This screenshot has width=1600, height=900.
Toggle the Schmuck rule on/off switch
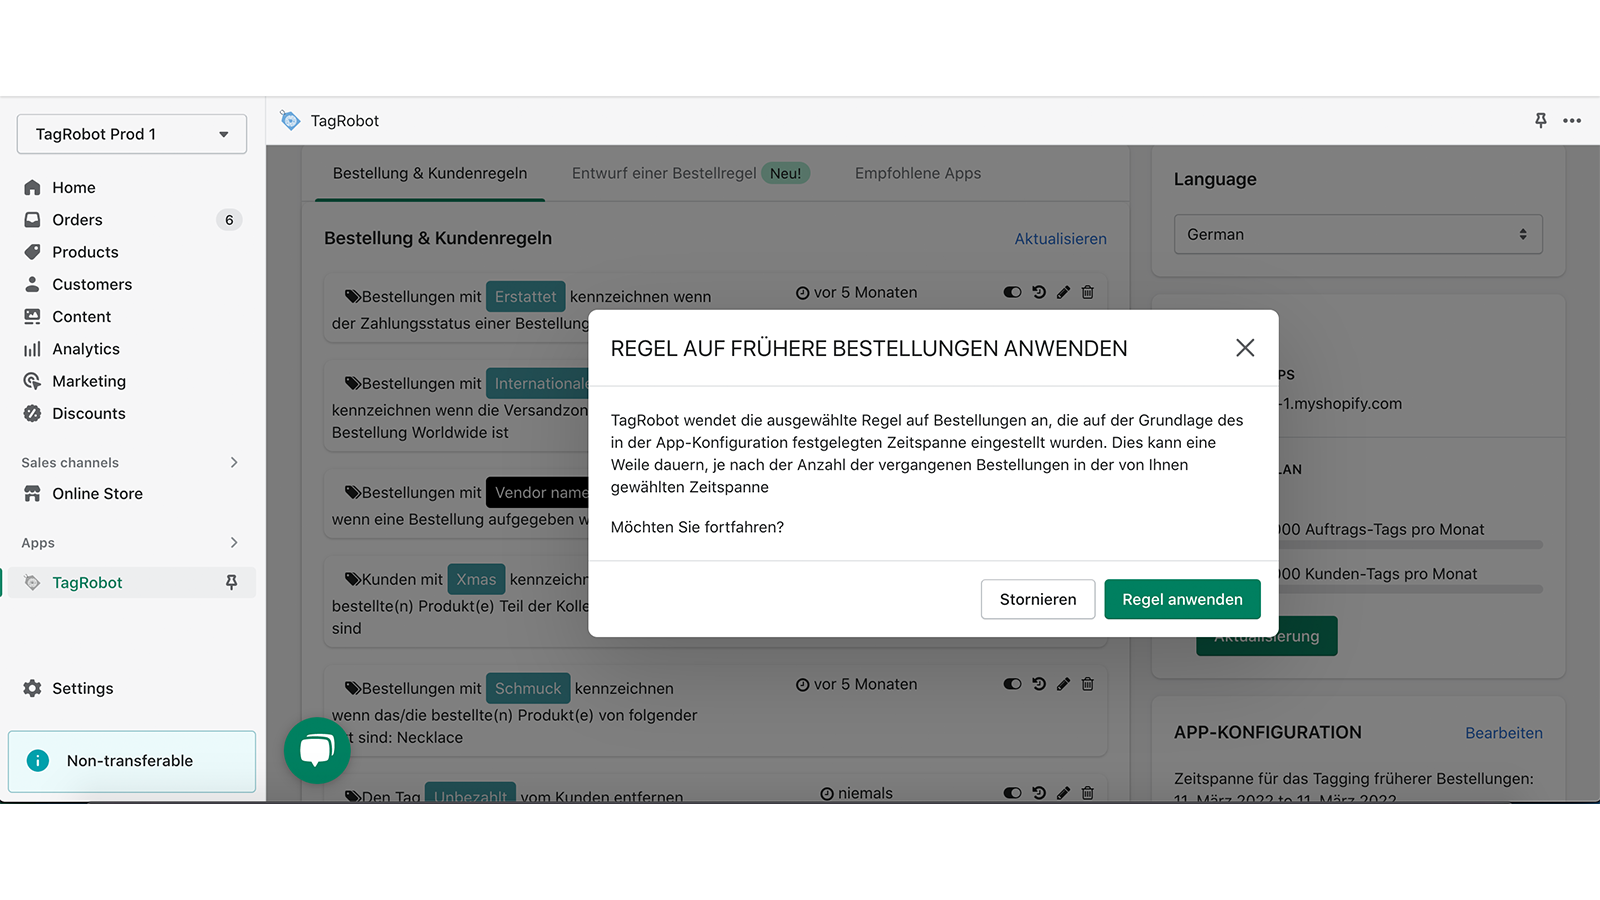[x=1012, y=684]
